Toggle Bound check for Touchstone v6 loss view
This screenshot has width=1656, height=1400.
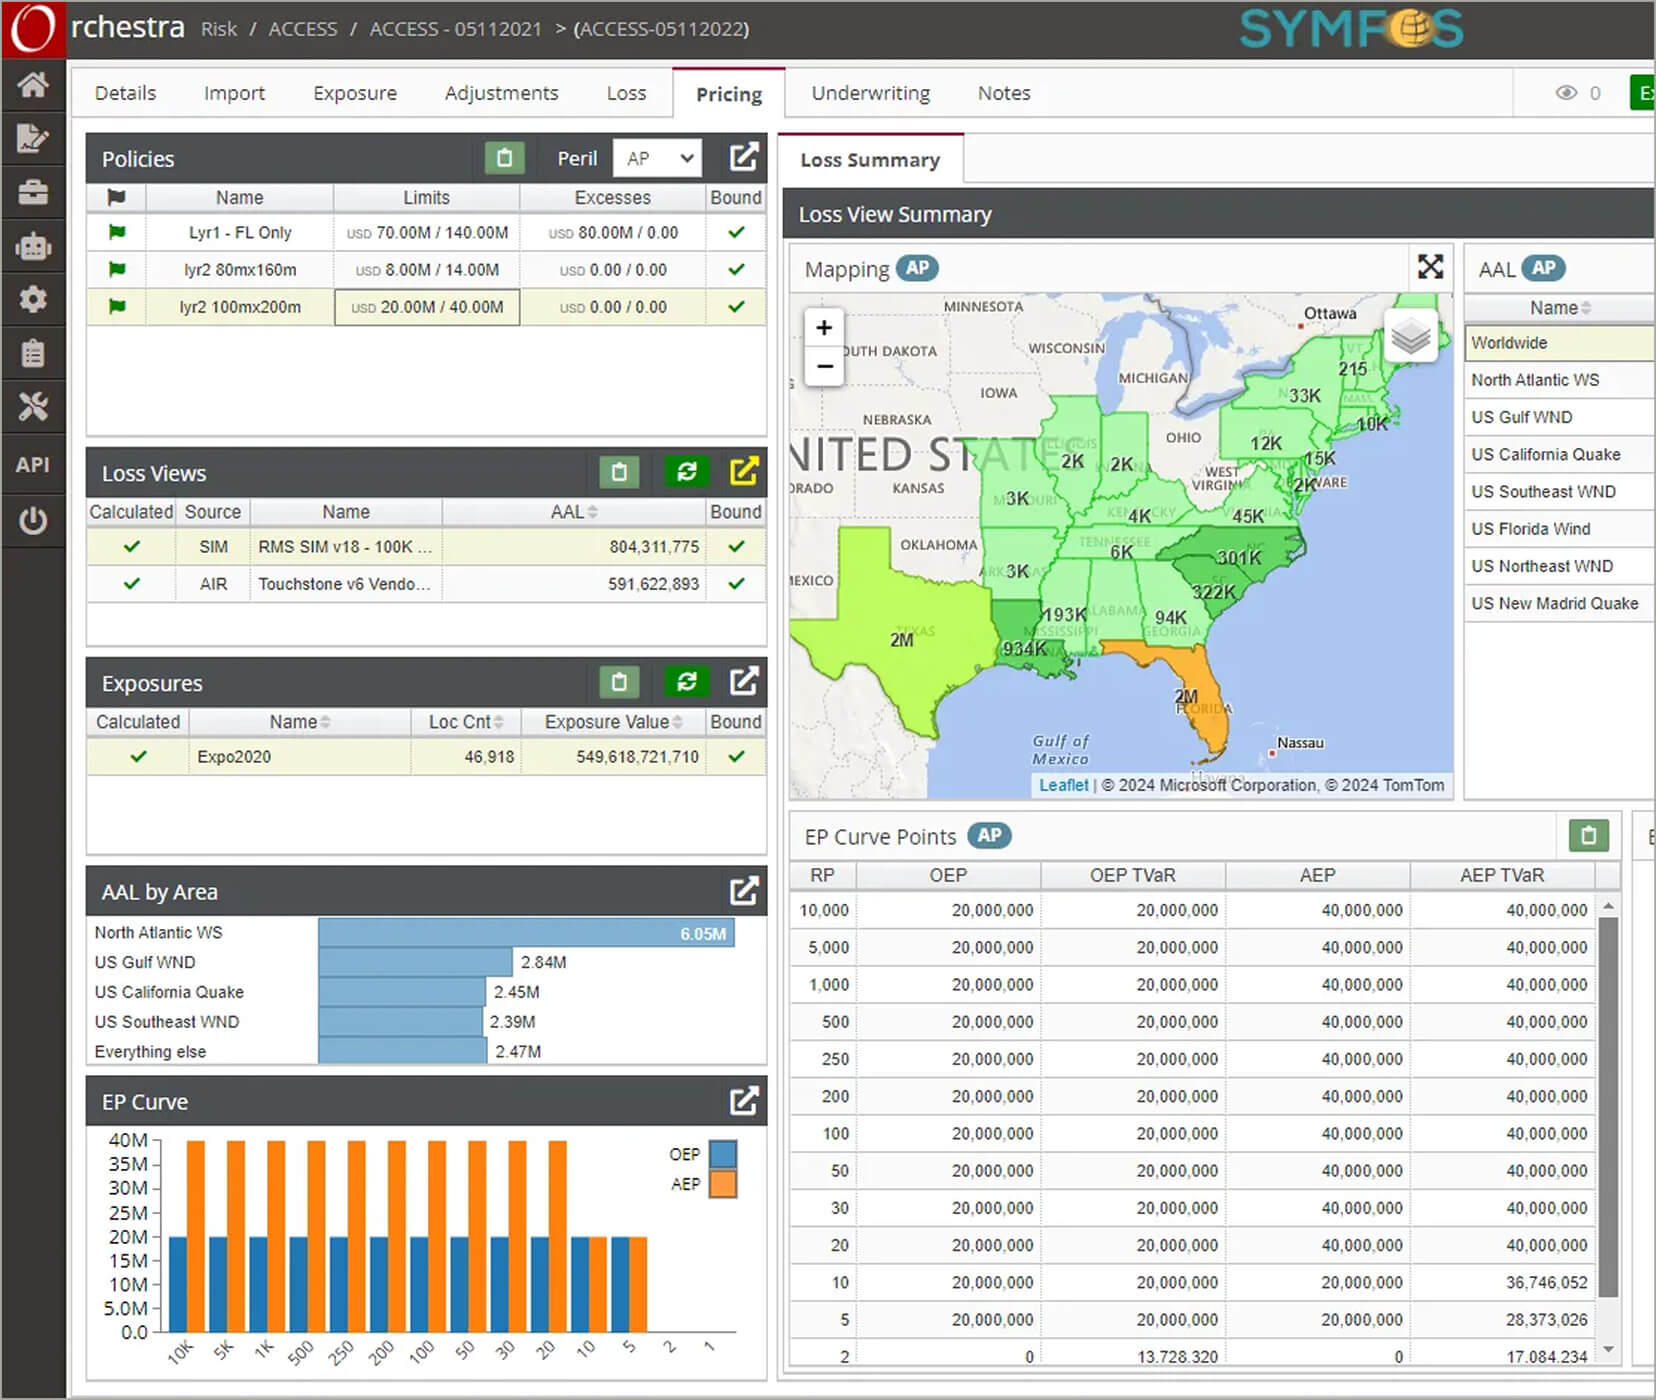click(736, 584)
